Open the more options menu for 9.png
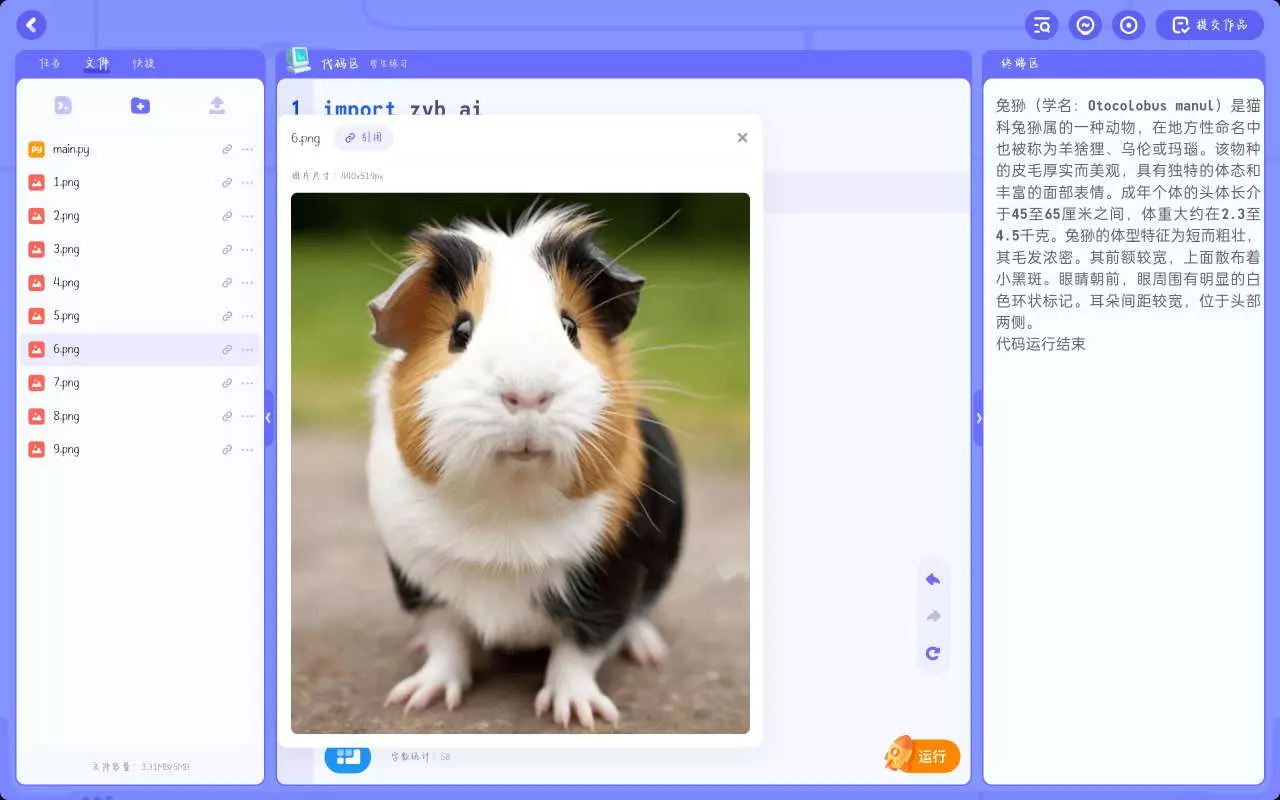1280x800 pixels. coord(247,449)
